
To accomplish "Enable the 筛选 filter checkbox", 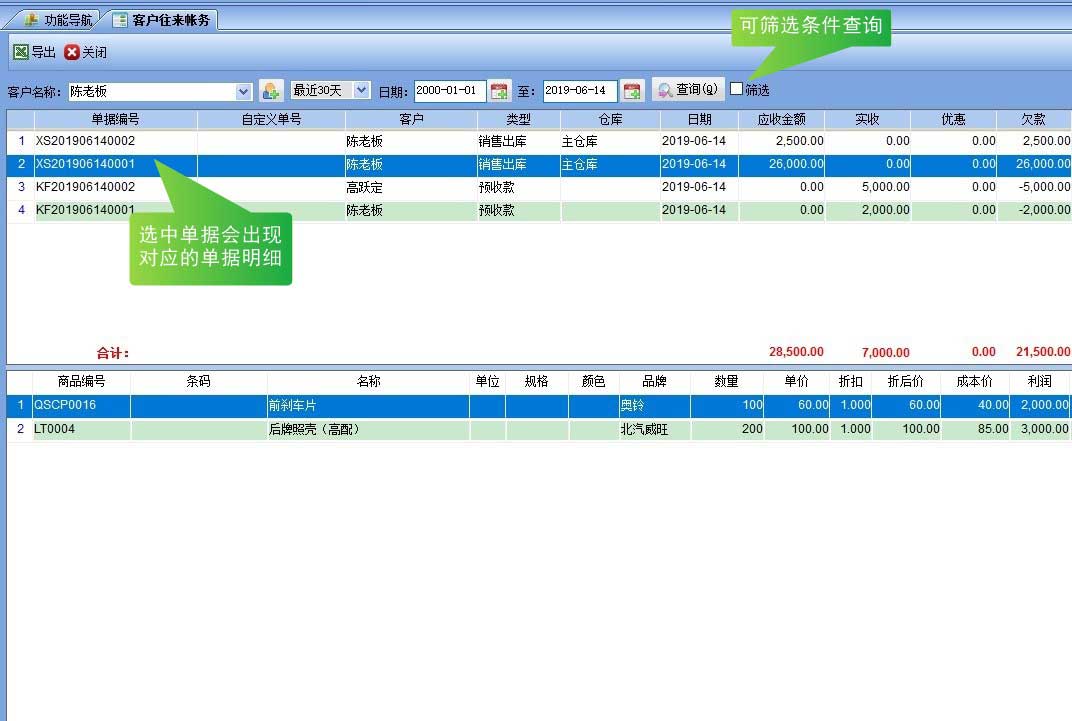I will point(736,89).
